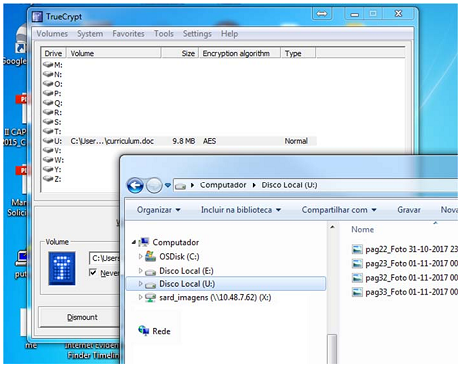The image size is (468, 369).
Task: Click the Dismount button
Action: pos(82,317)
